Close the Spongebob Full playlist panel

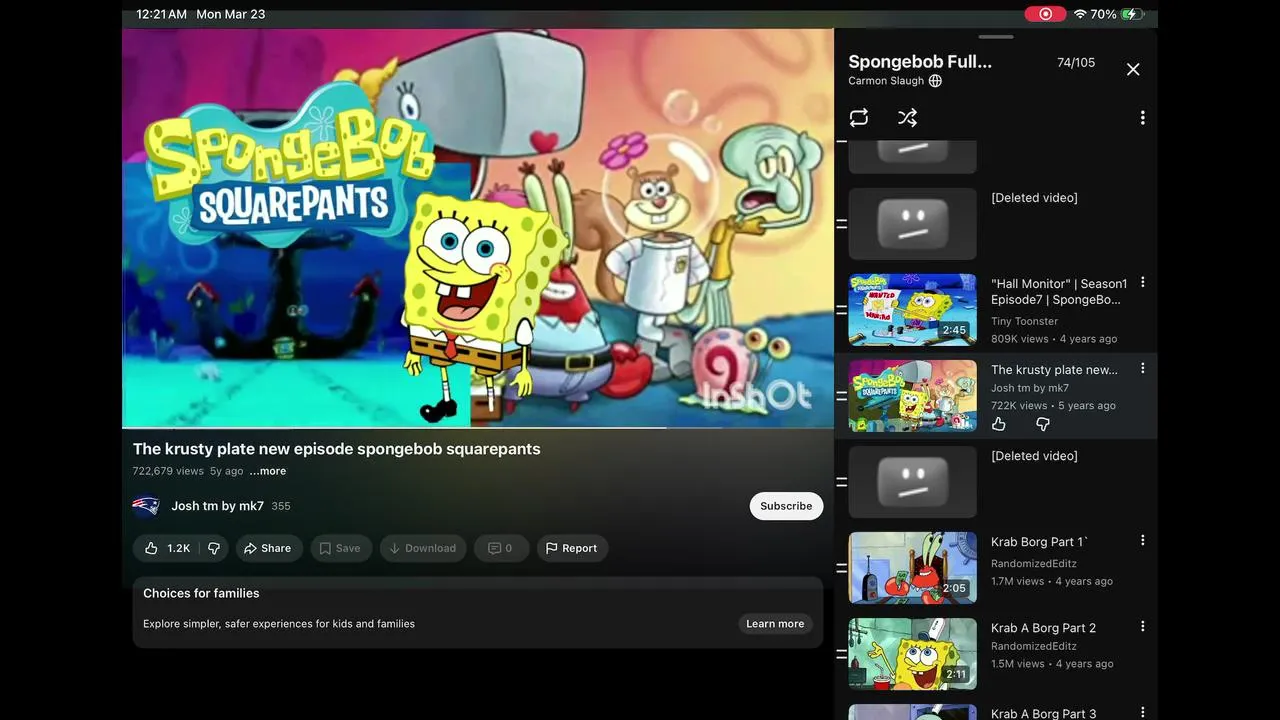1133,69
